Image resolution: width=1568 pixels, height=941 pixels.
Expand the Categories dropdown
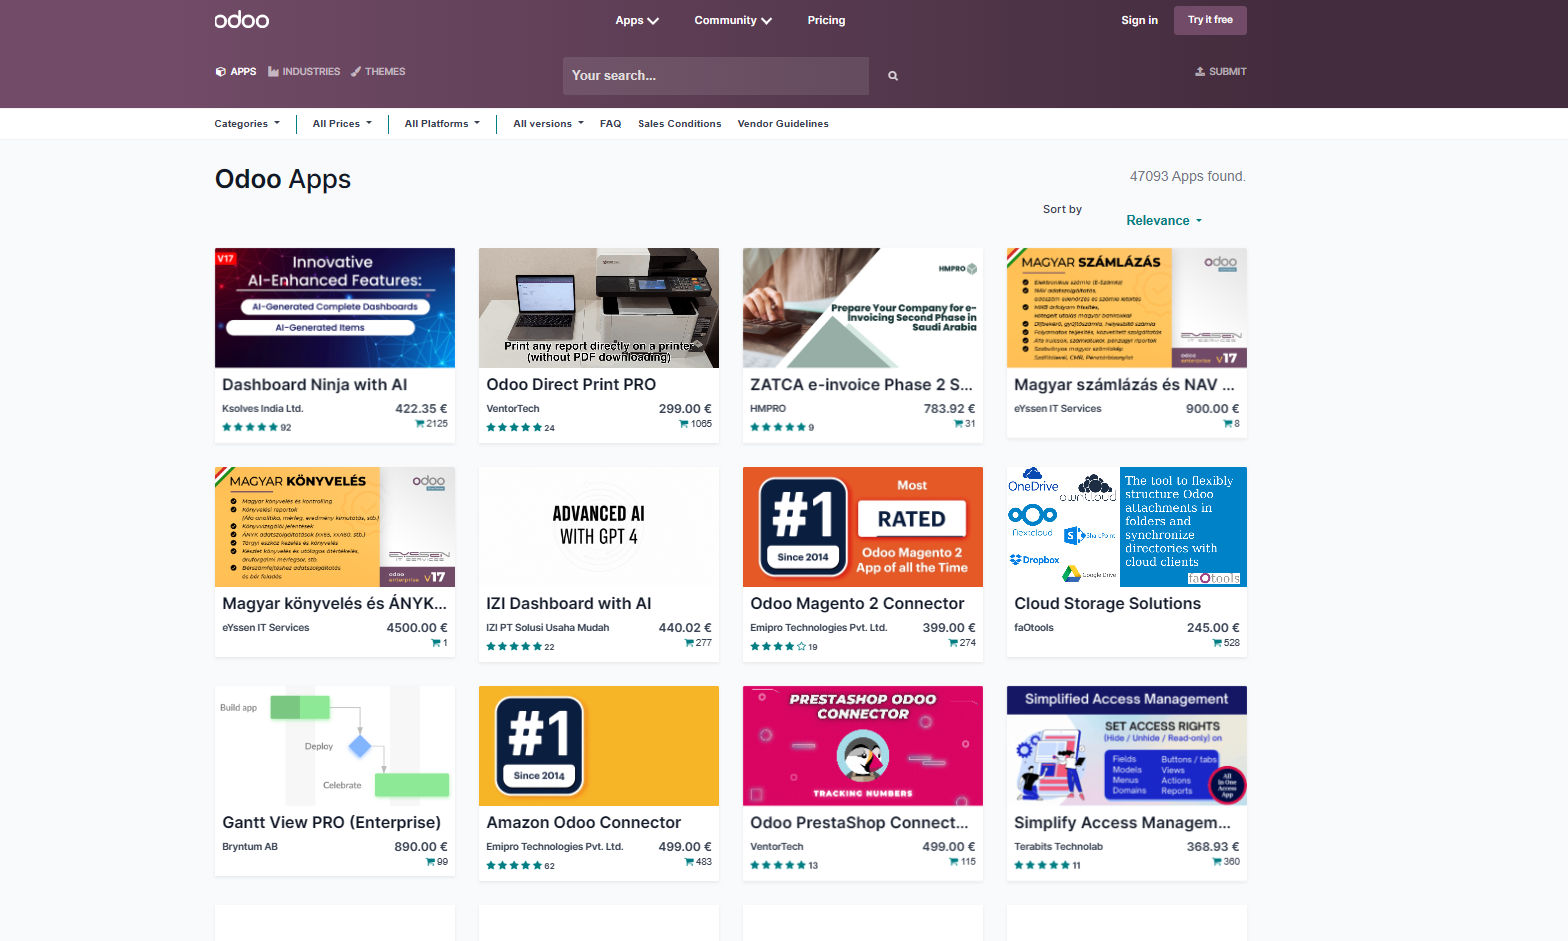(x=247, y=124)
